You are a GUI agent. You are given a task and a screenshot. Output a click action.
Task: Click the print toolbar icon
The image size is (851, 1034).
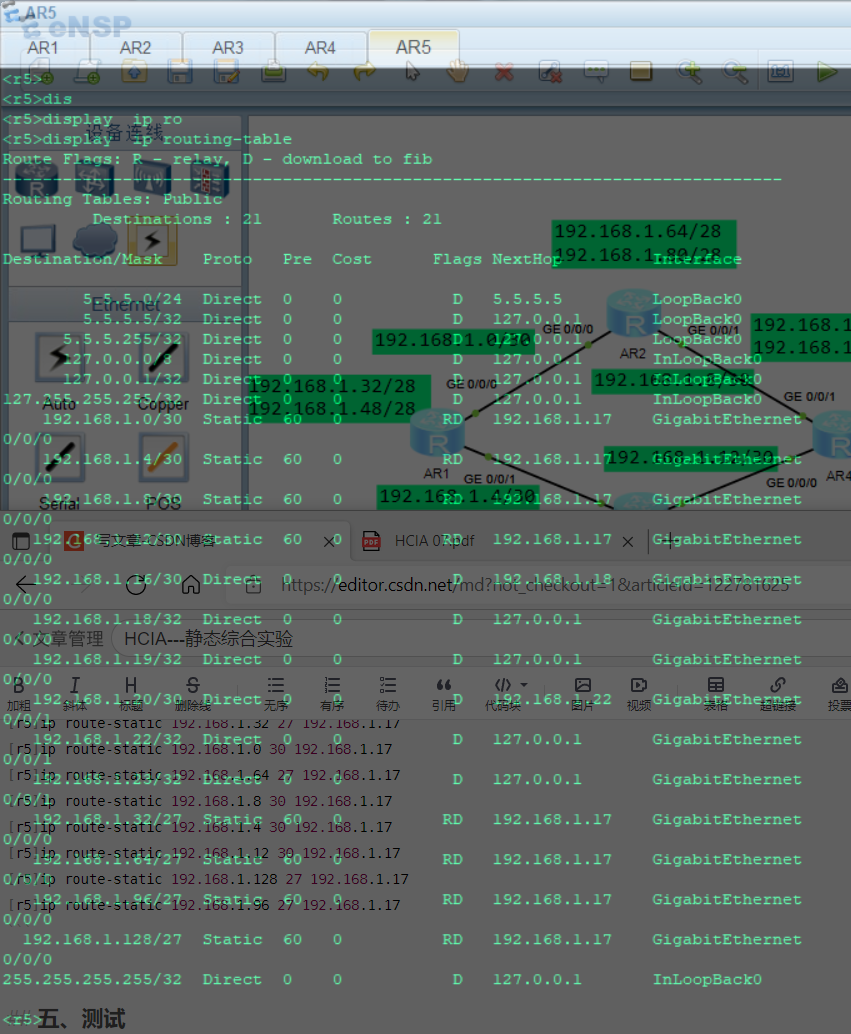click(273, 71)
